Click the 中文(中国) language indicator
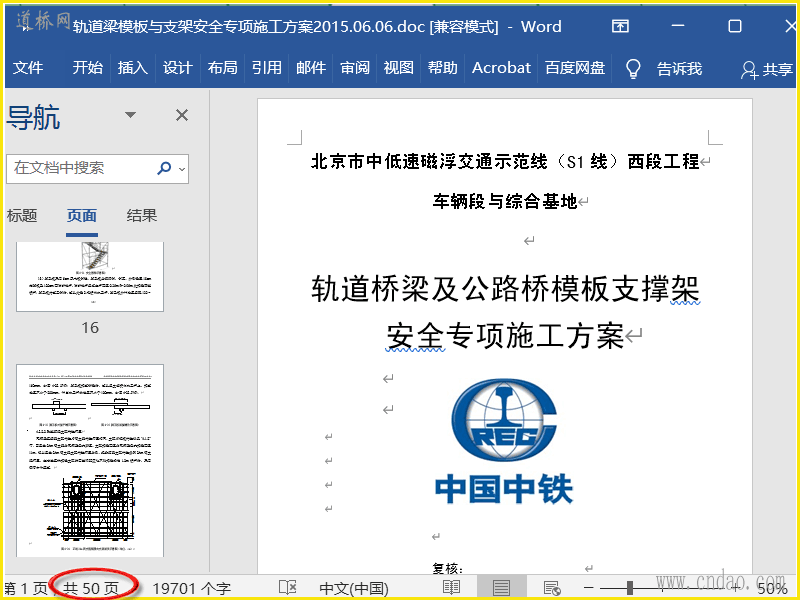This screenshot has height=600, width=800. (354, 589)
